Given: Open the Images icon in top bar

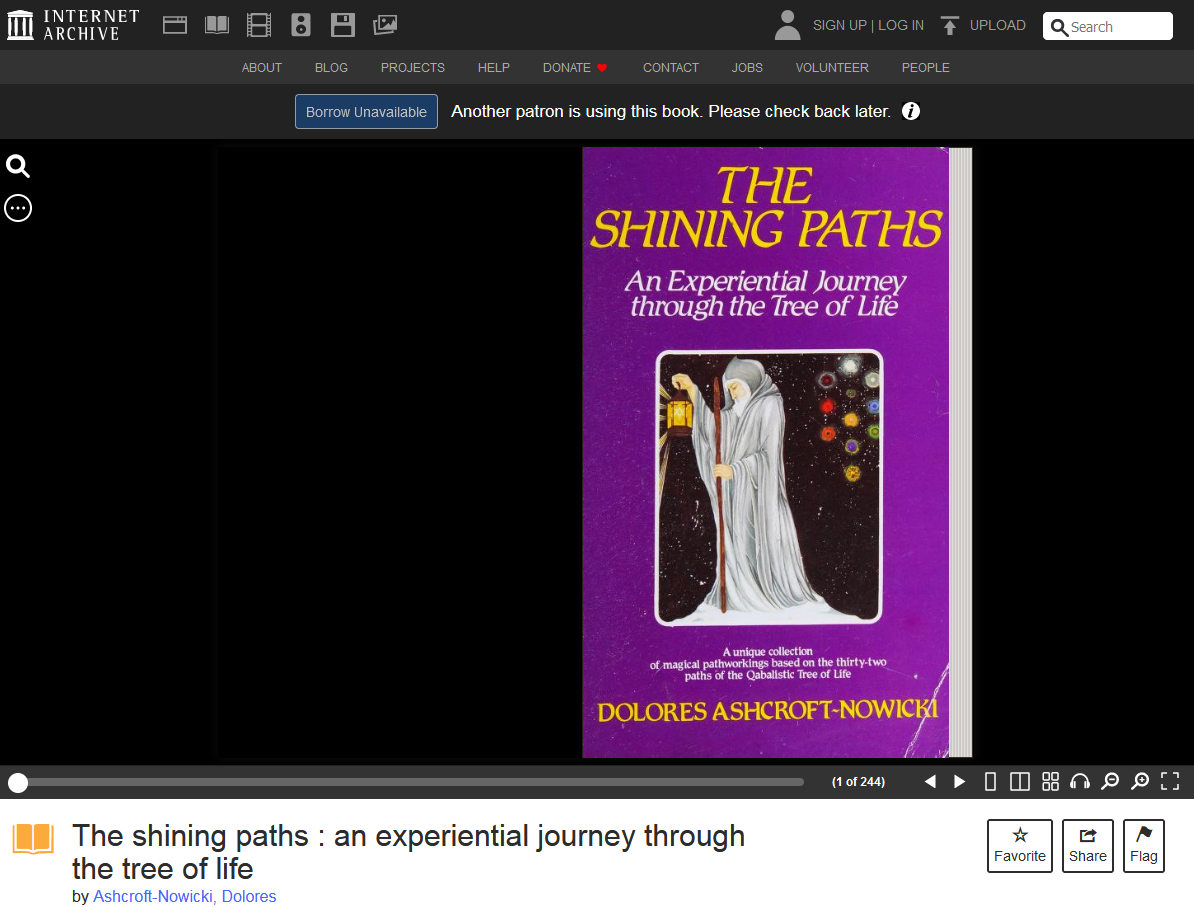Looking at the screenshot, I should (385, 25).
